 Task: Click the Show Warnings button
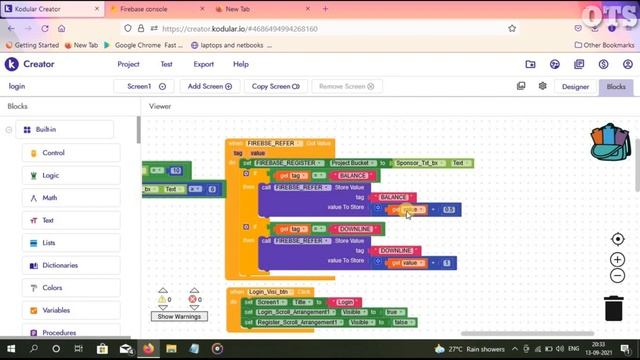coord(179,316)
